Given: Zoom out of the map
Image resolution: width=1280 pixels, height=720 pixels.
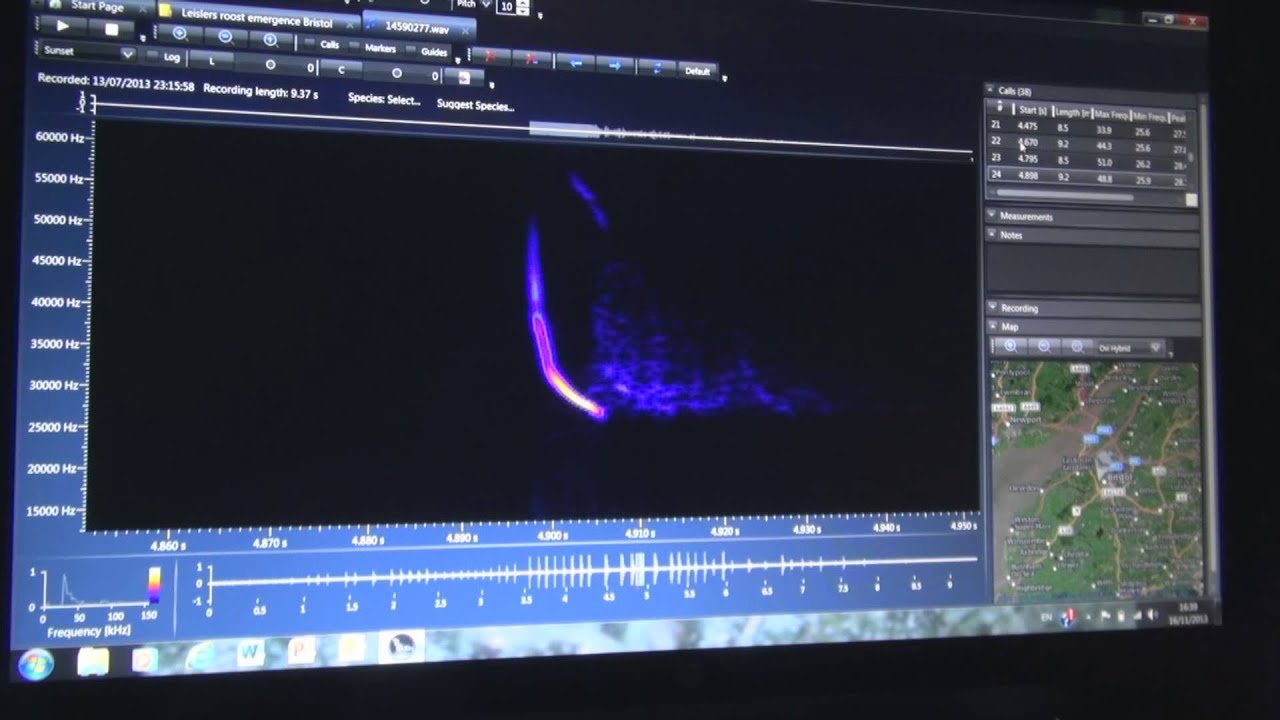Looking at the screenshot, I should point(1043,347).
